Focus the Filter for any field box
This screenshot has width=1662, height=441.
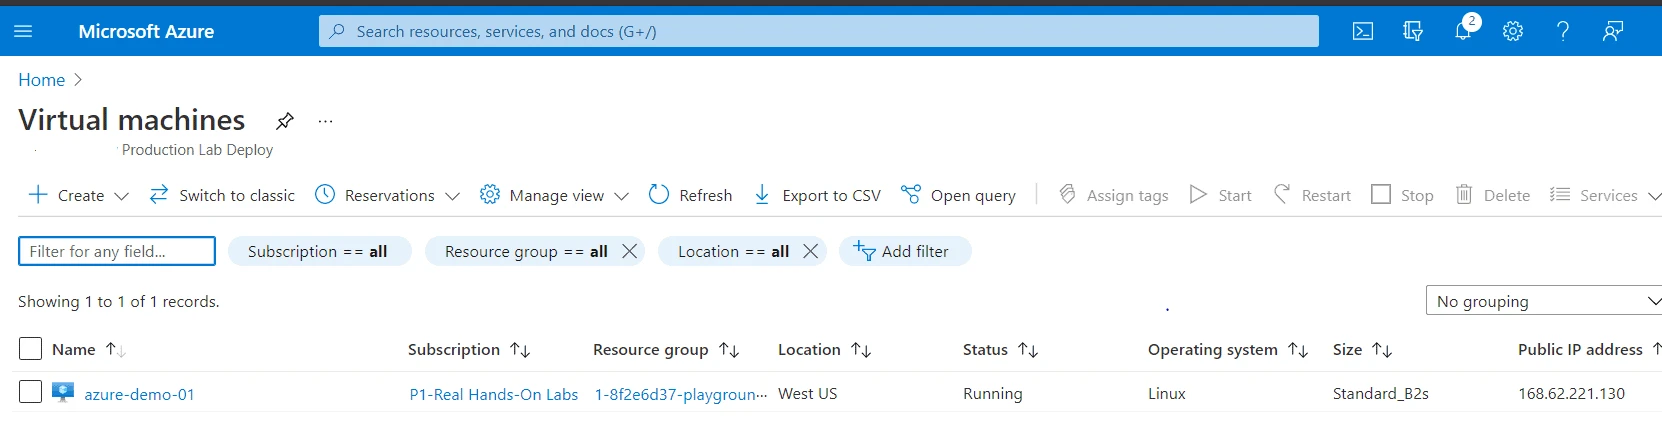(117, 251)
